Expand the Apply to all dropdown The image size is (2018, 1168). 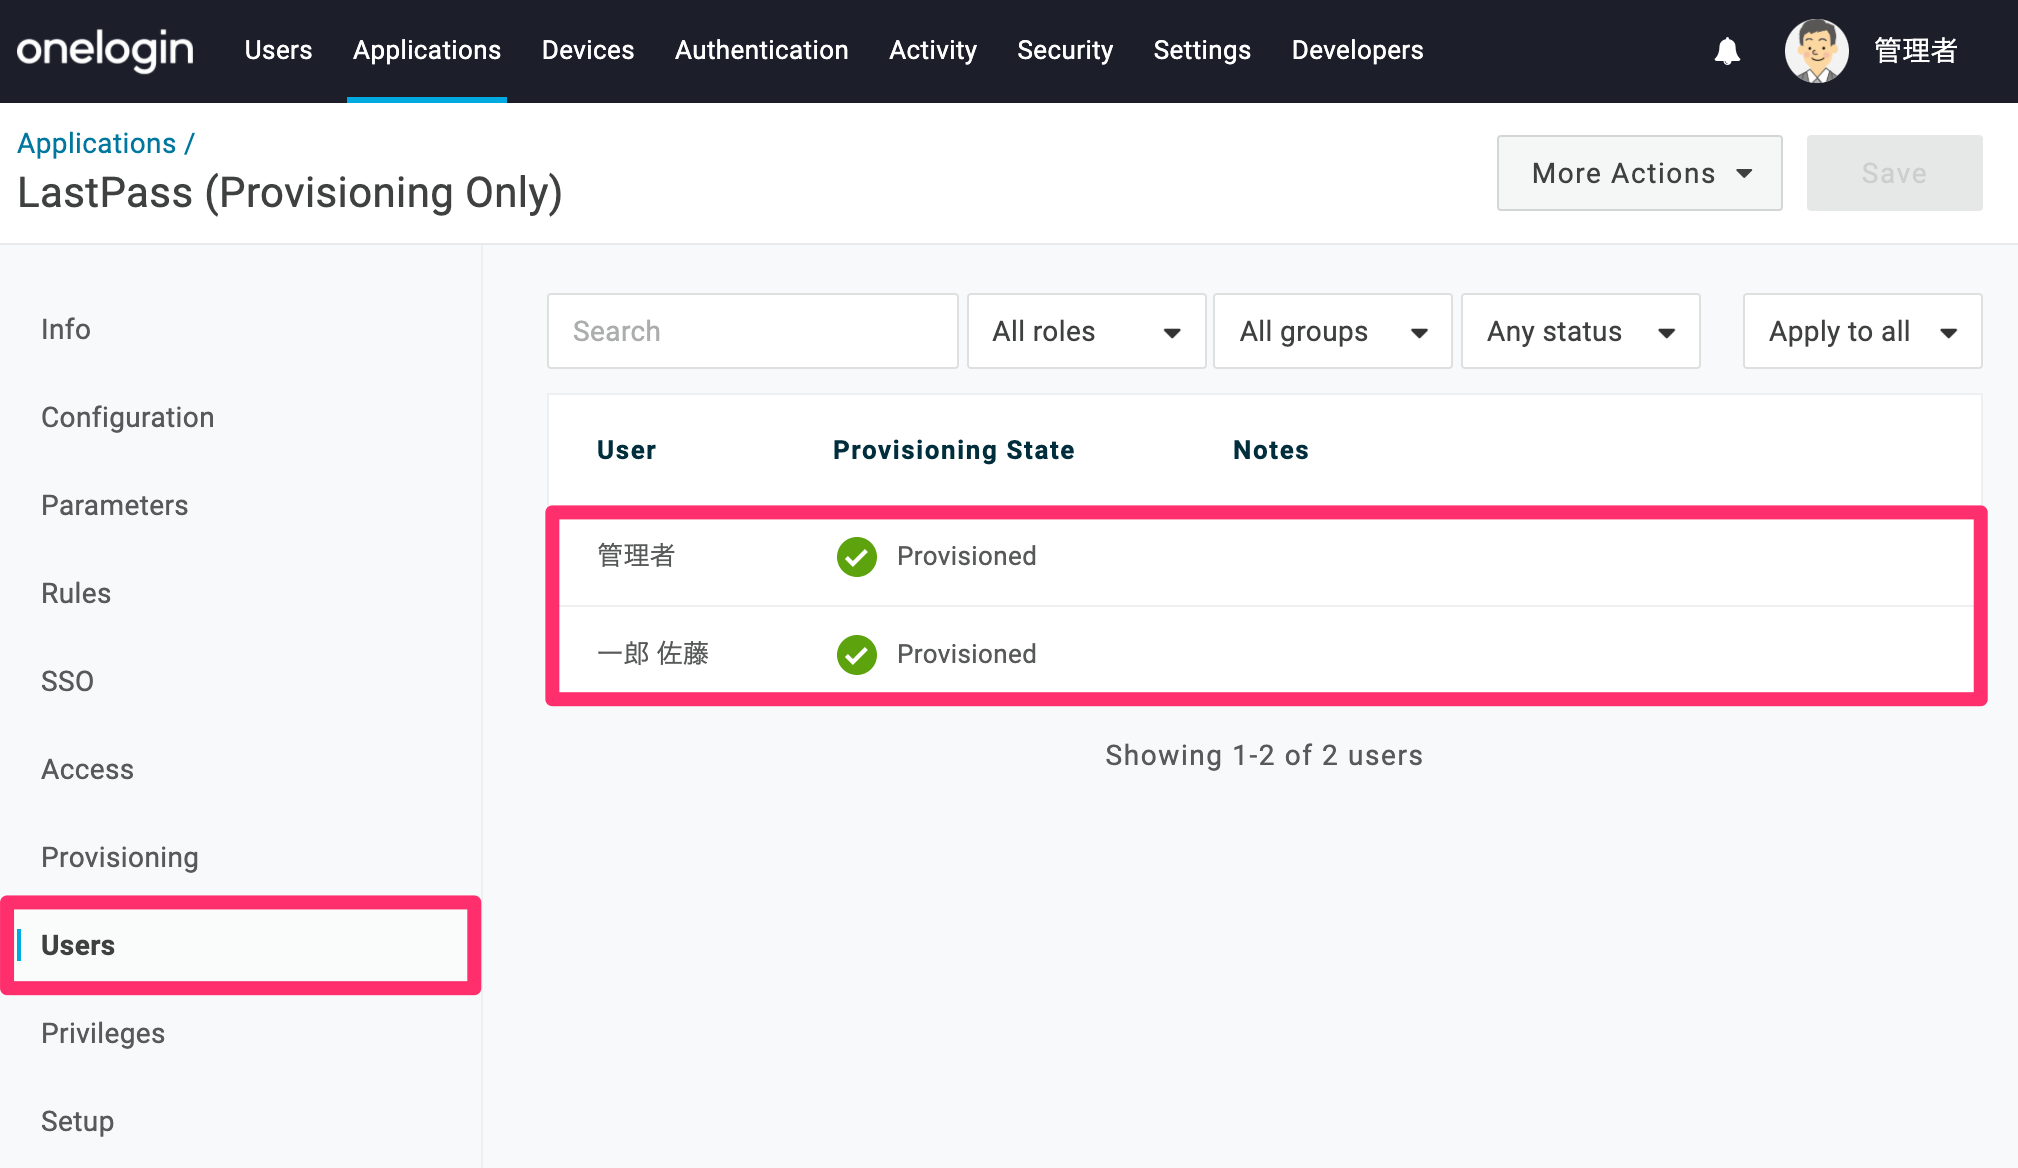point(1862,331)
